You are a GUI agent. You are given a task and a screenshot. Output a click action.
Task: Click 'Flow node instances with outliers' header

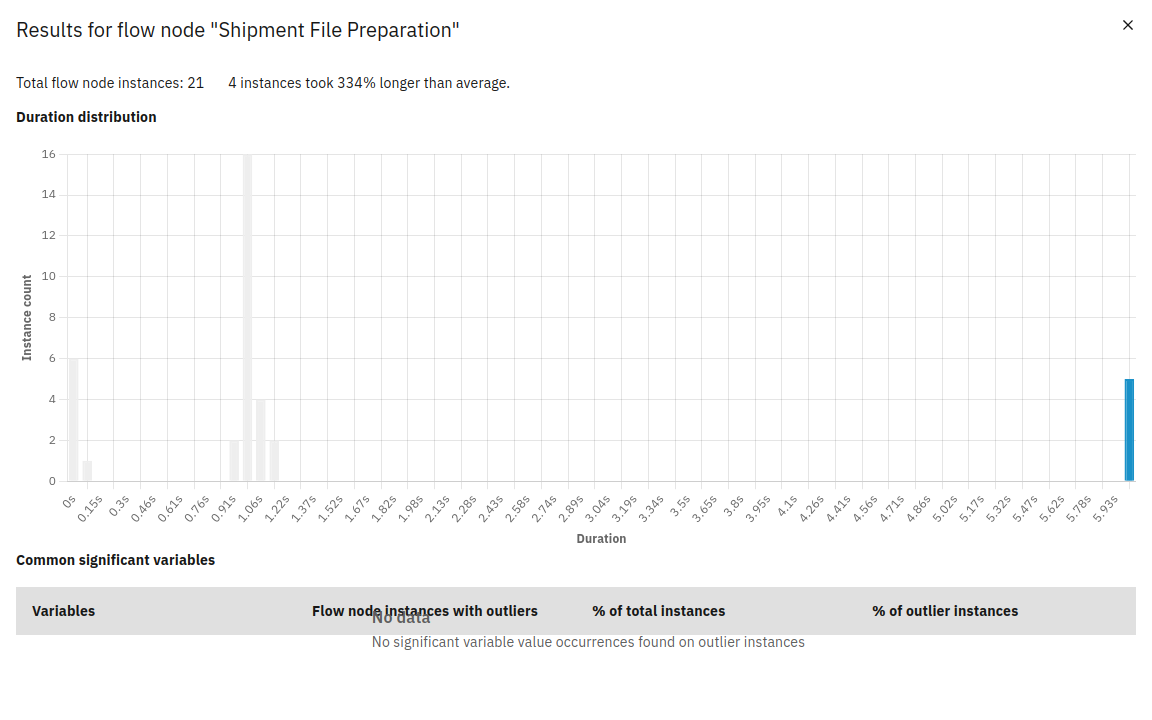pyautogui.click(x=425, y=611)
